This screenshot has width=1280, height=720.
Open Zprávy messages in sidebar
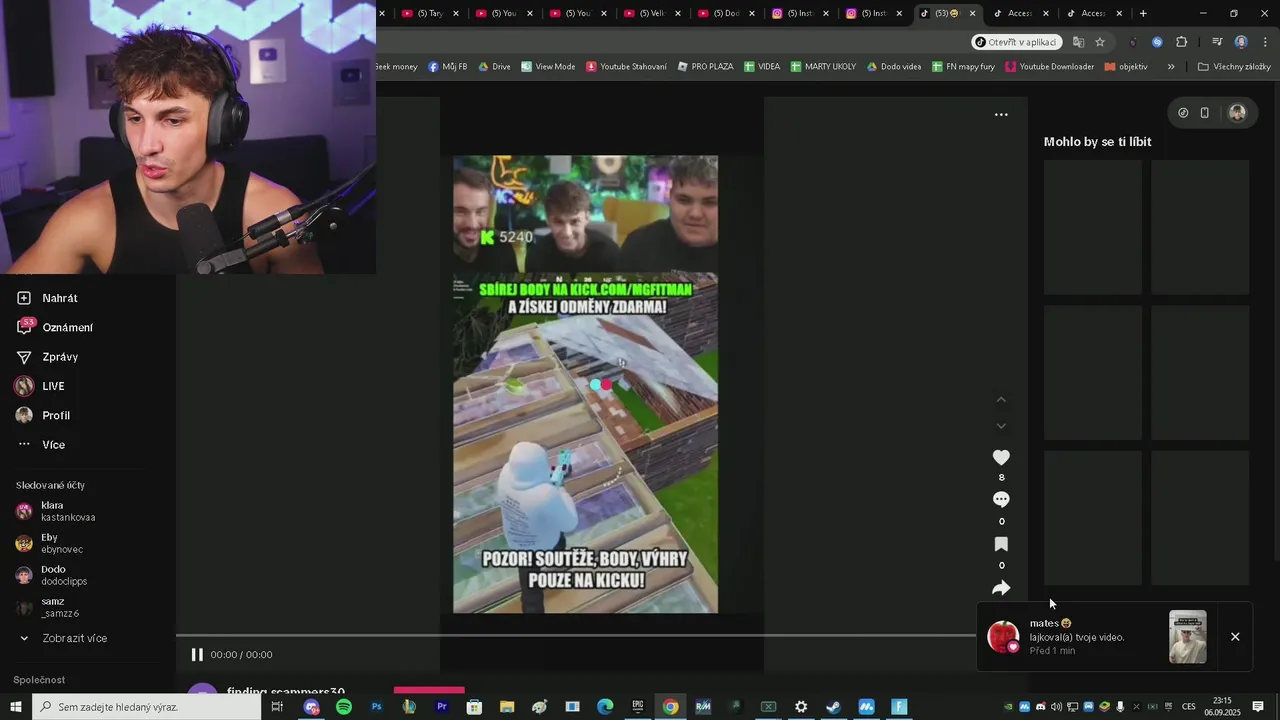click(x=47, y=357)
